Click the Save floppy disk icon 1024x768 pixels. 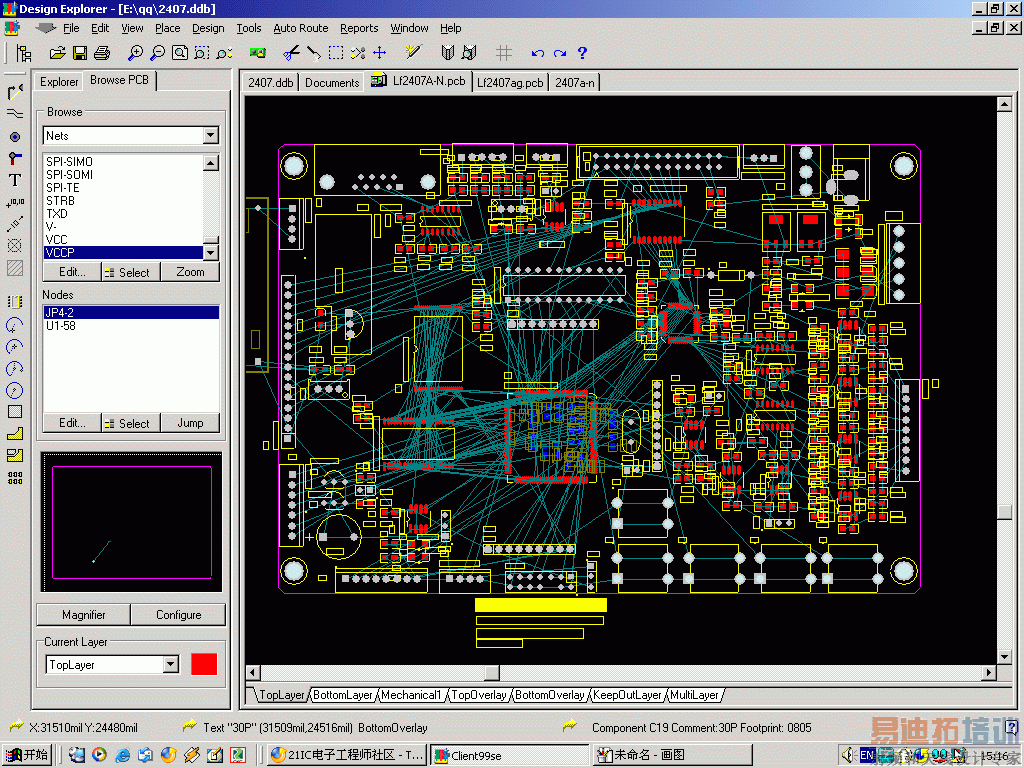click(79, 53)
